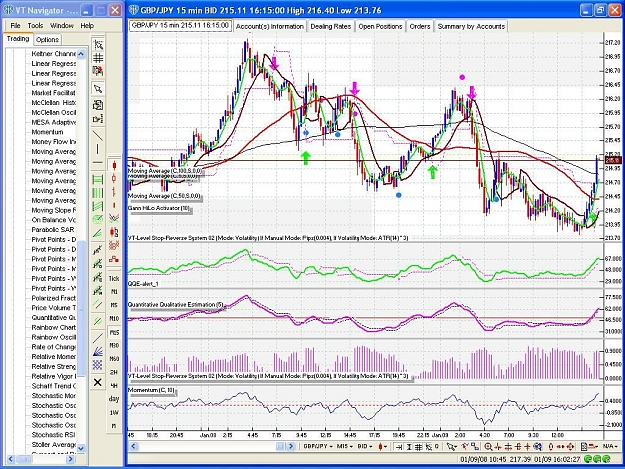Click the red target crosshair icon in bottom toolbar
The height and width of the screenshot is (469, 625).
(x=570, y=446)
